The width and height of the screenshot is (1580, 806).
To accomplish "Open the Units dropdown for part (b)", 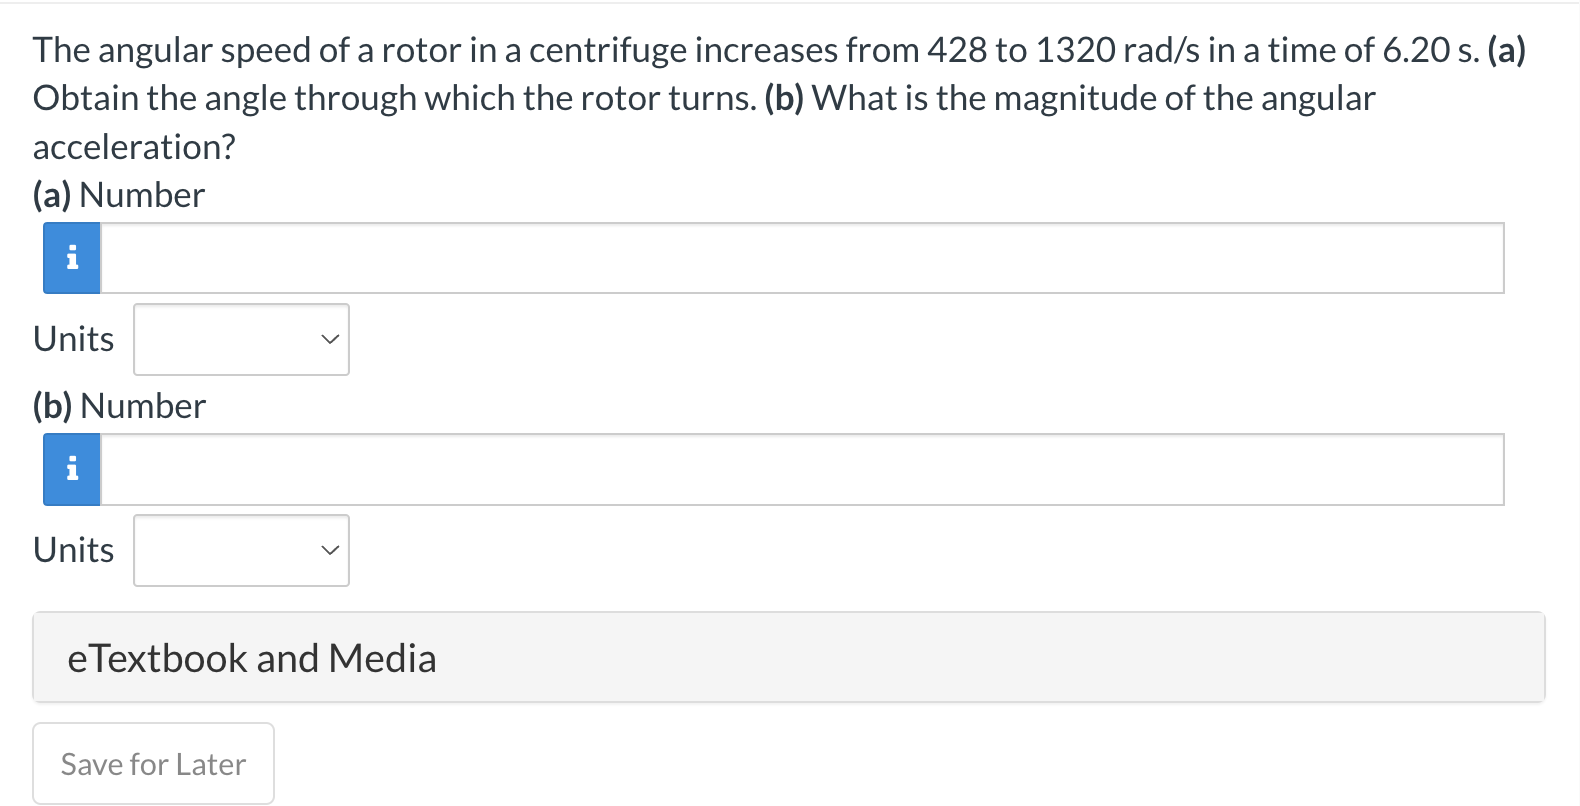I will (x=240, y=550).
